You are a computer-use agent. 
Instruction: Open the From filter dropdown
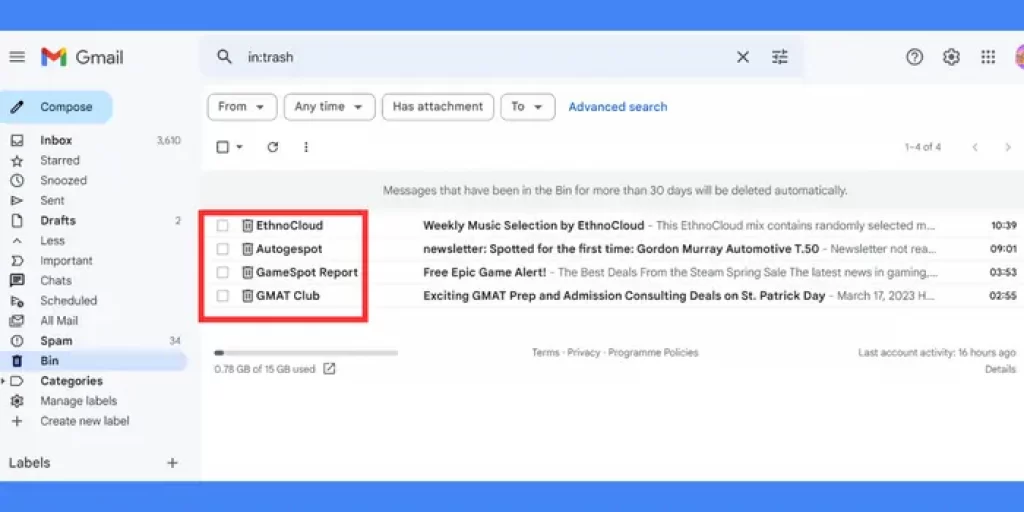[242, 107]
